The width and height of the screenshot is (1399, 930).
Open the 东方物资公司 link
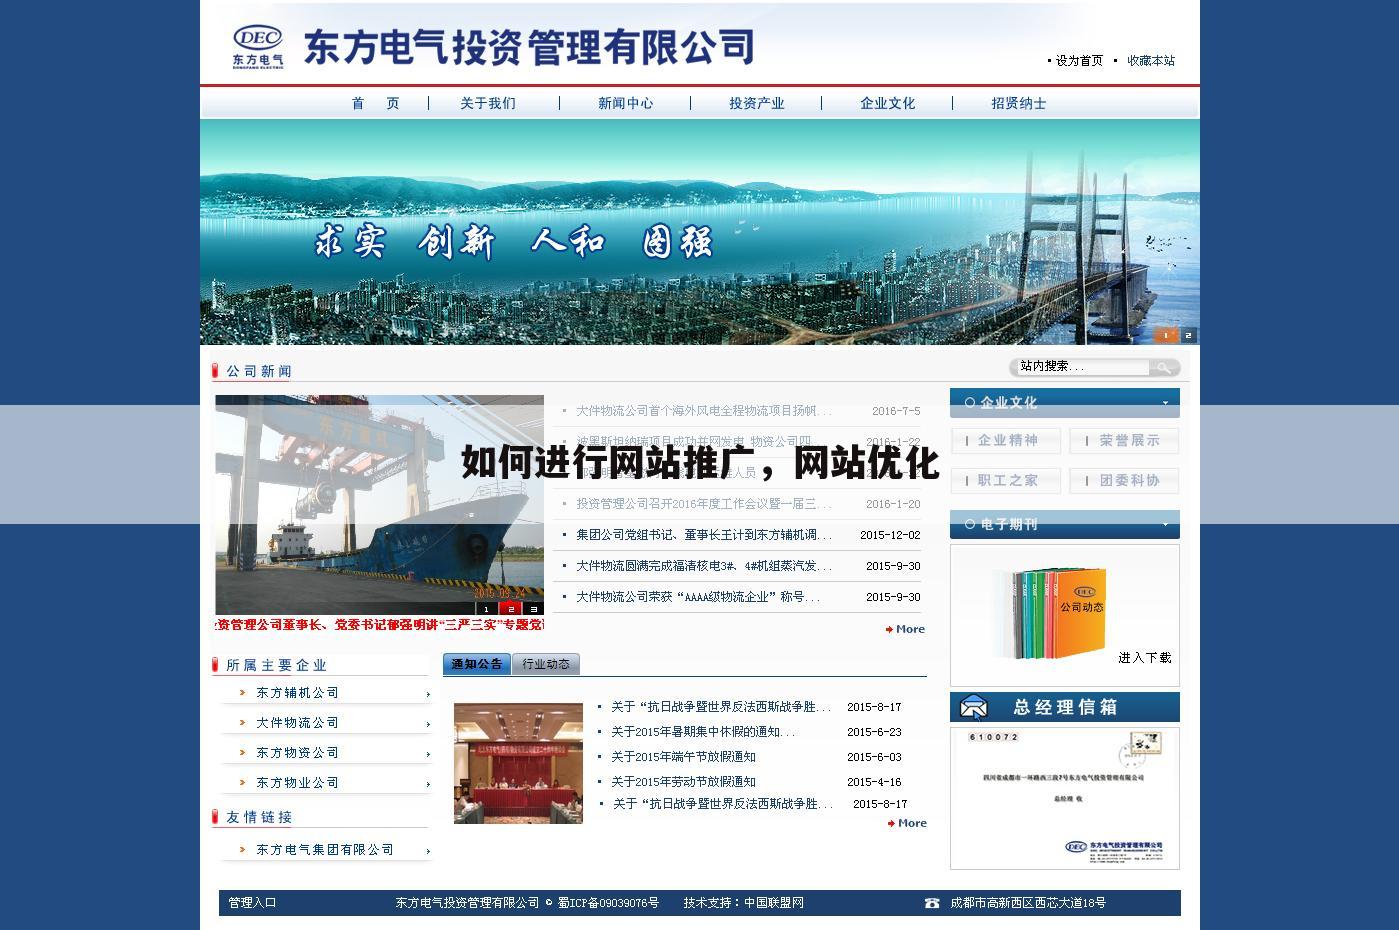(298, 753)
